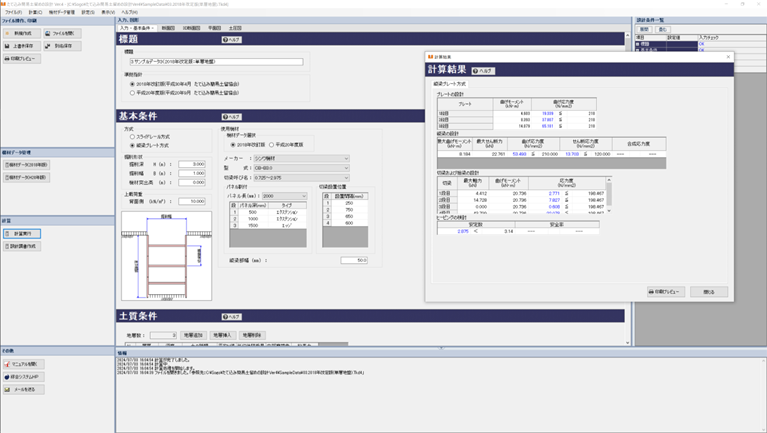Click the 掘削幅 B input field
Viewport: 767px width, 433px height.
[192, 173]
